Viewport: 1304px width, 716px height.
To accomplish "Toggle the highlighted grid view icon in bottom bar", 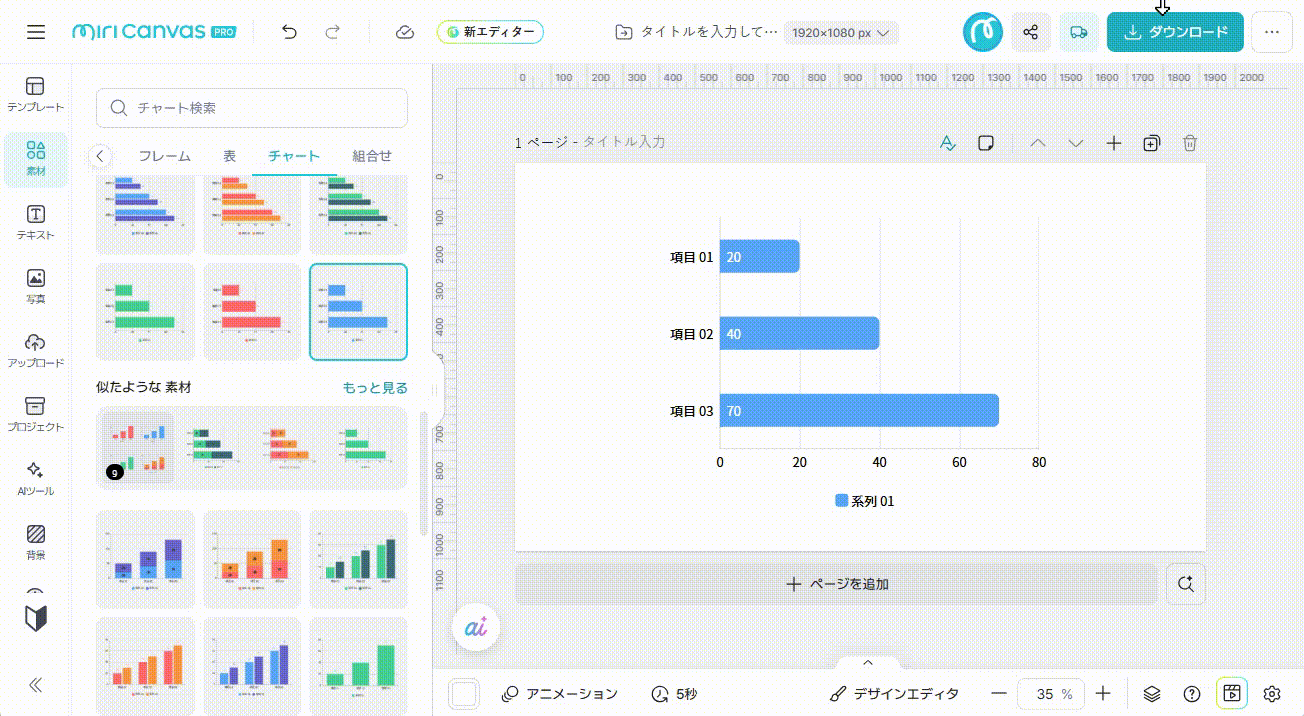I will (x=1232, y=694).
